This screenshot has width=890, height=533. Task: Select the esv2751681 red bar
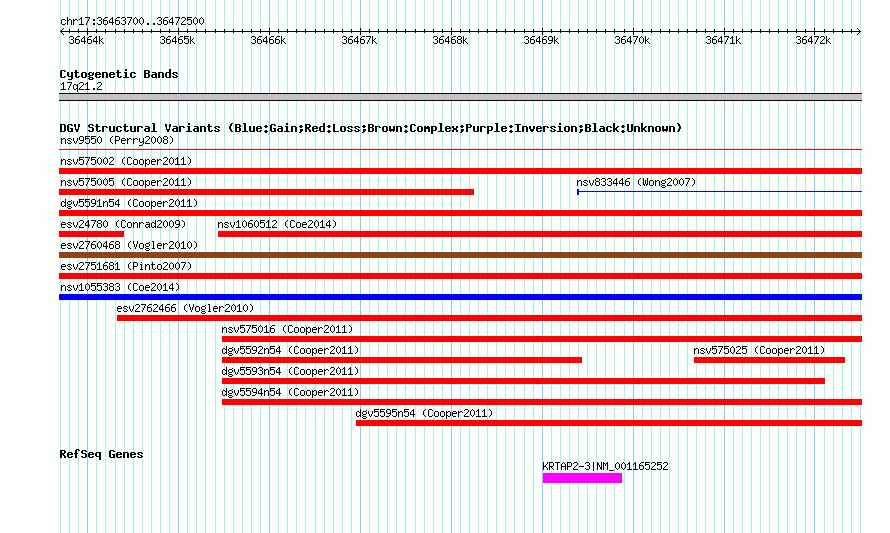click(460, 276)
